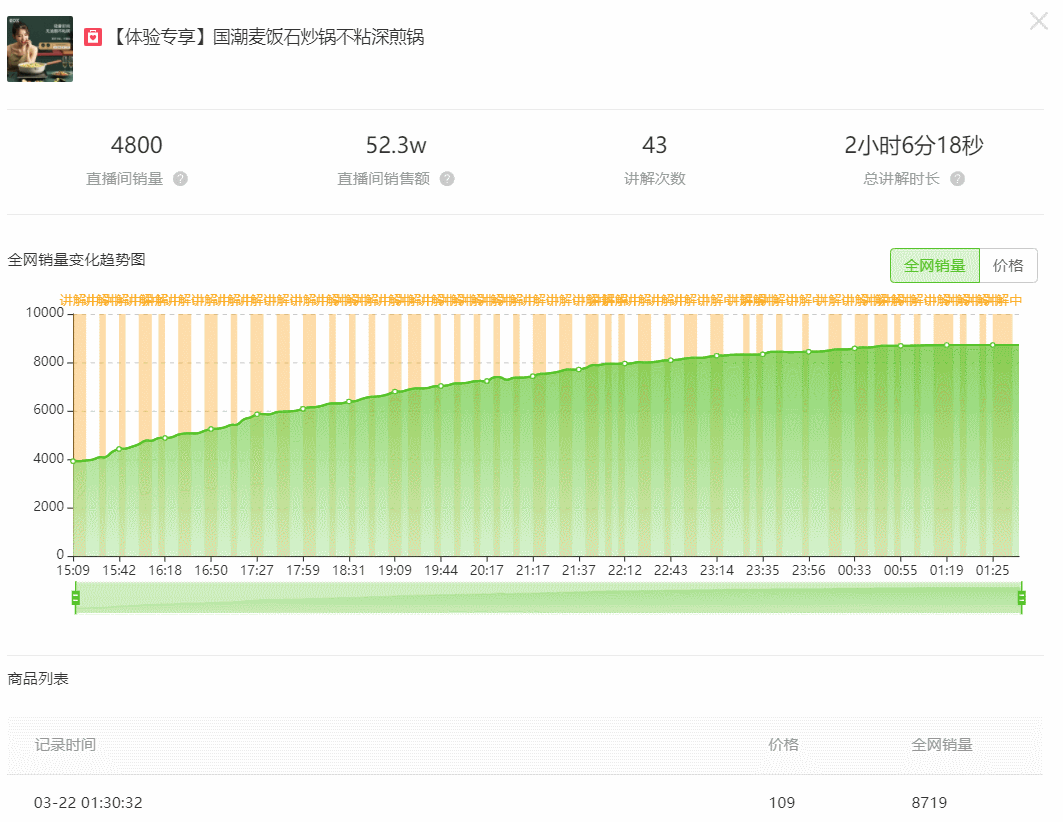Click the red shopping bag icon

(93, 37)
